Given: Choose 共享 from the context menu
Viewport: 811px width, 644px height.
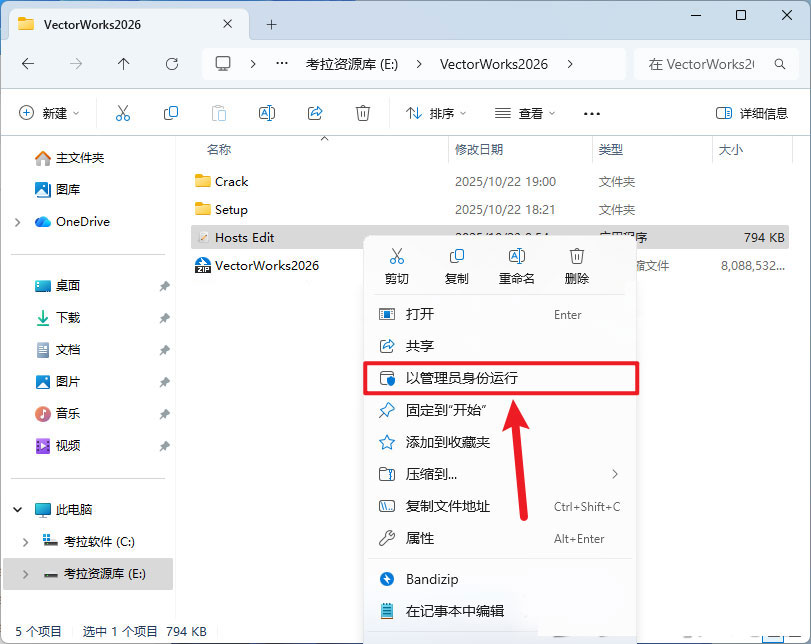Looking at the screenshot, I should click(501, 346).
